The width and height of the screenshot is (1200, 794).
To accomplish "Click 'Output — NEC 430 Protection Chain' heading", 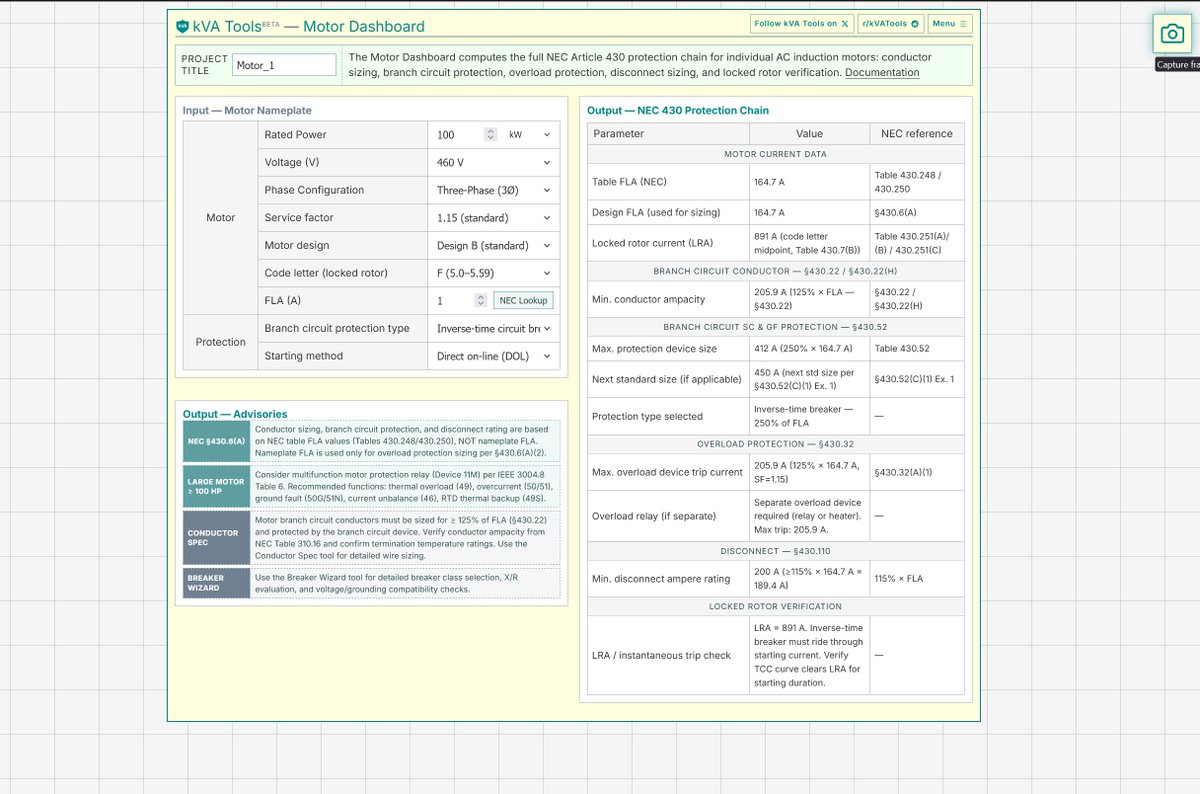I will point(678,110).
